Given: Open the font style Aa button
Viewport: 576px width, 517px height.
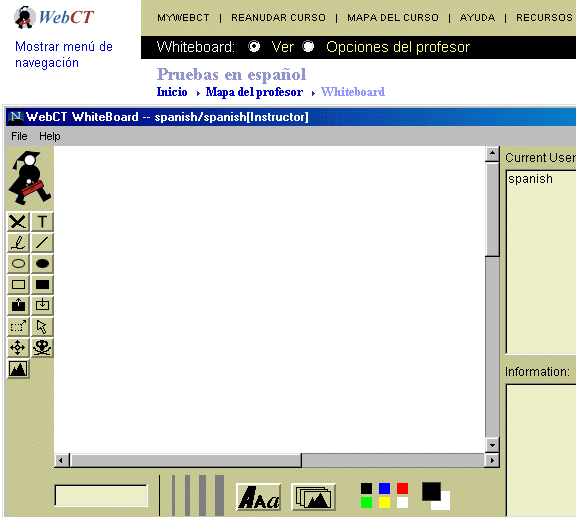Looking at the screenshot, I should 259,498.
